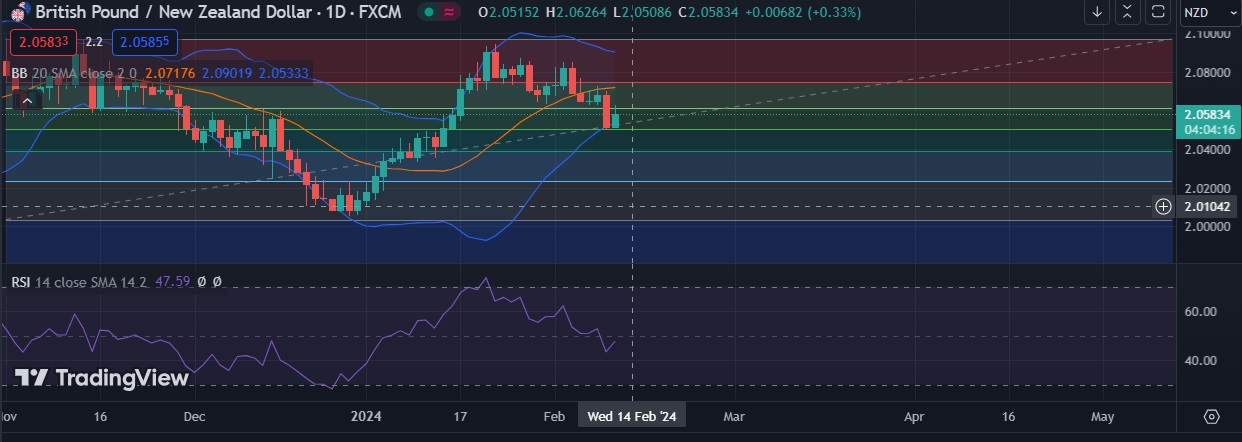Click the Apr label on the time axis

tap(914, 415)
